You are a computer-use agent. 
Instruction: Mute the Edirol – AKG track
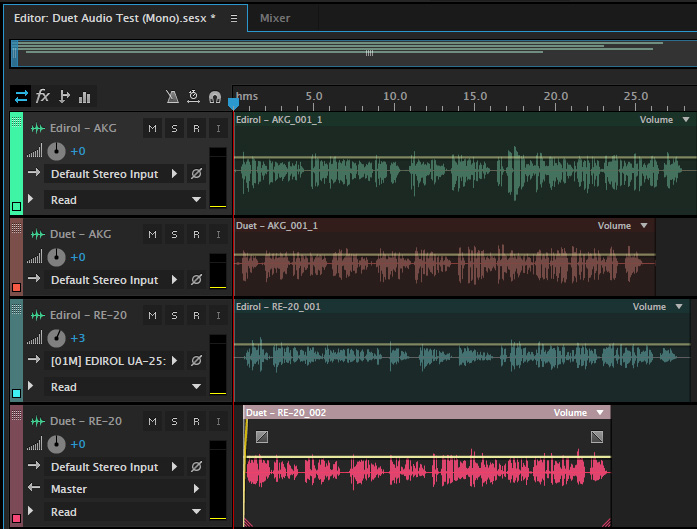coord(152,128)
